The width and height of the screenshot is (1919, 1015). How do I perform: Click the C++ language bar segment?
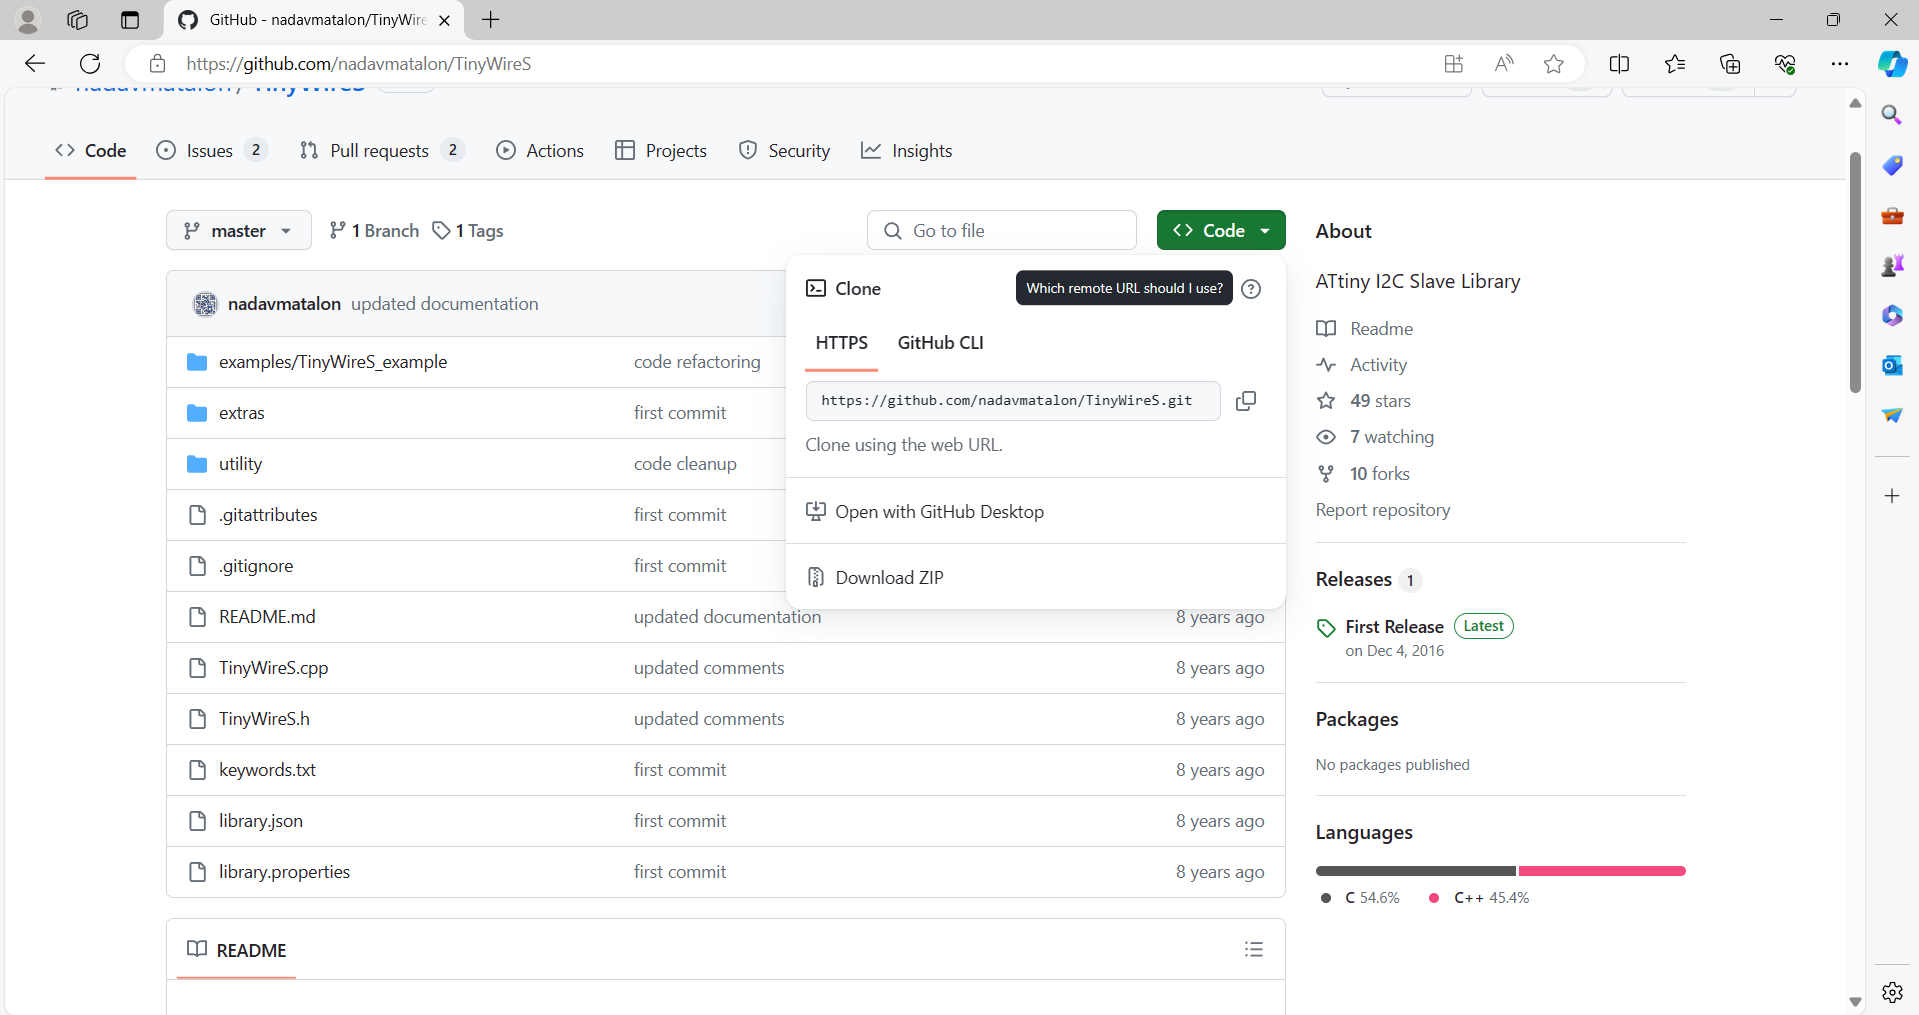pyautogui.click(x=1602, y=871)
